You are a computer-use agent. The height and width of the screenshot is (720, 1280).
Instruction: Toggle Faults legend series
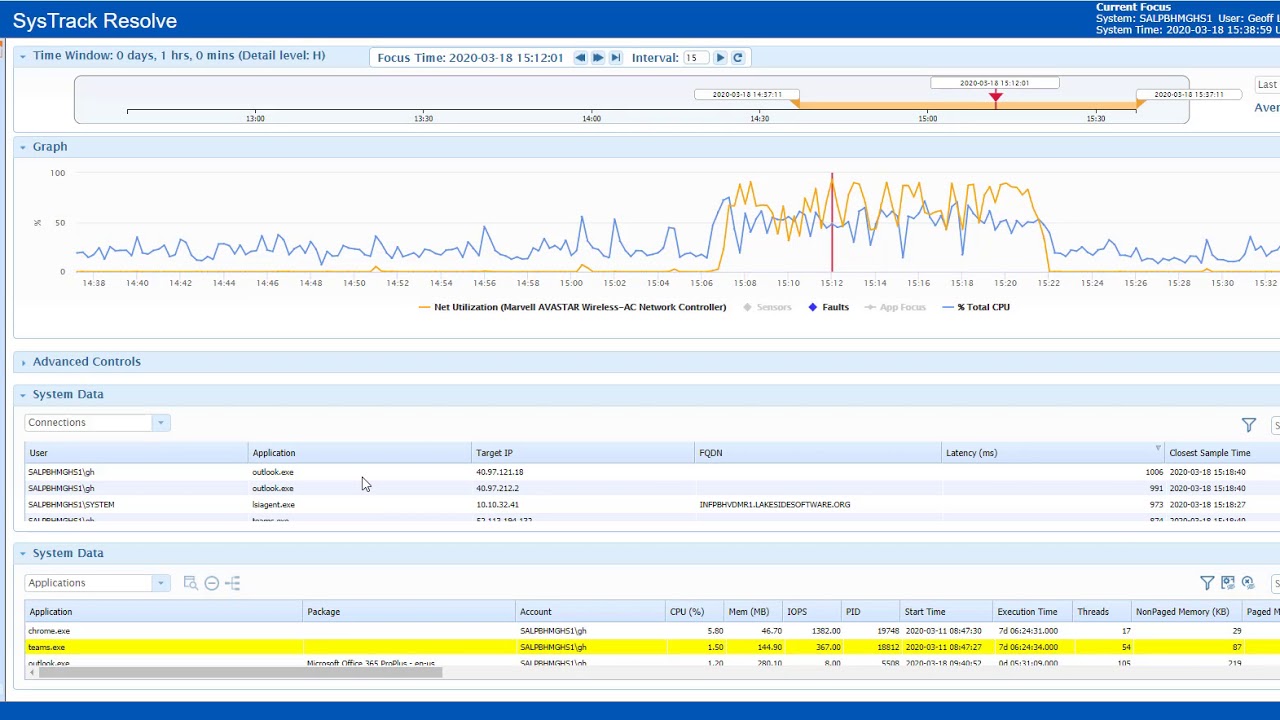click(x=828, y=307)
